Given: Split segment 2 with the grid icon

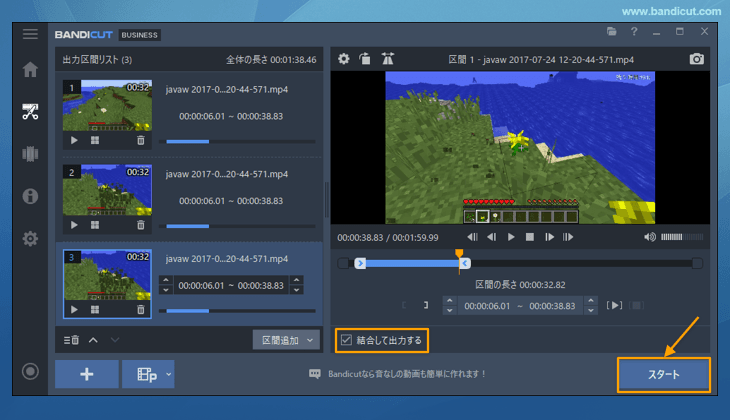Looking at the screenshot, I should [x=95, y=225].
